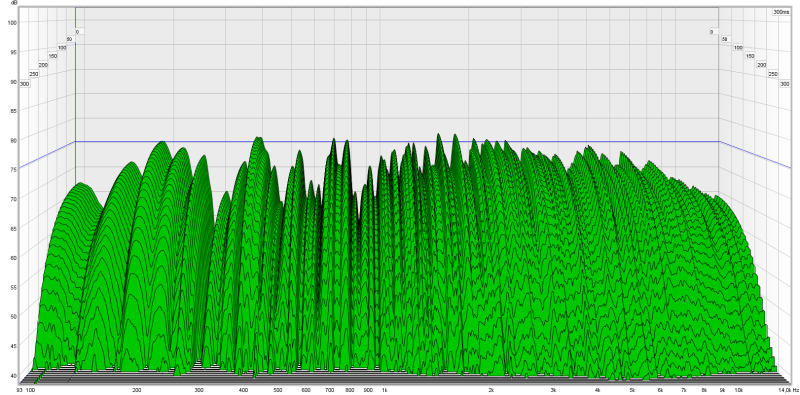This screenshot has width=800, height=395.
Task: Click the 500 Hz frequency axis label
Action: pos(278,390)
